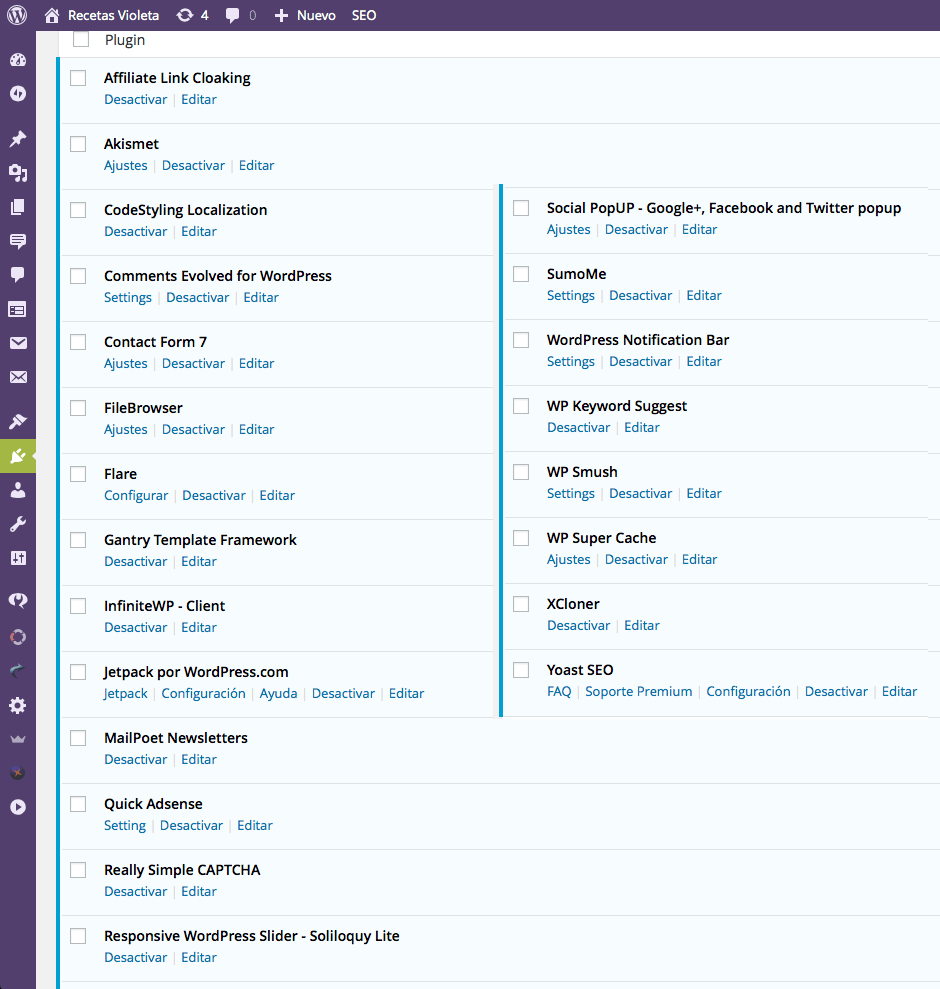Check the Flare plugin checkbox
The image size is (940, 989).
(78, 474)
